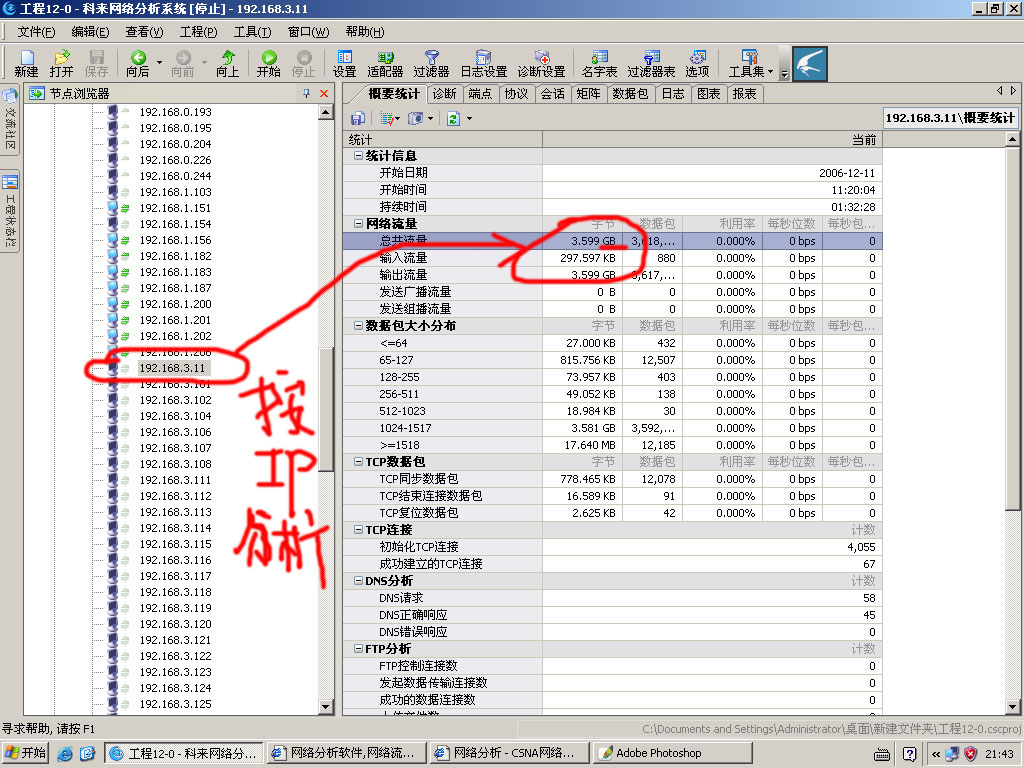
Task: Click the save icon above the statistics table
Action: click(x=357, y=118)
